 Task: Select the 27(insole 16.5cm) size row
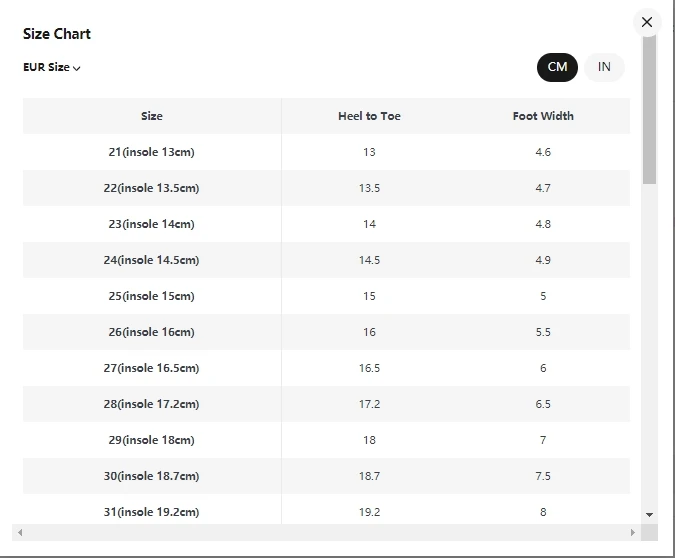(152, 368)
